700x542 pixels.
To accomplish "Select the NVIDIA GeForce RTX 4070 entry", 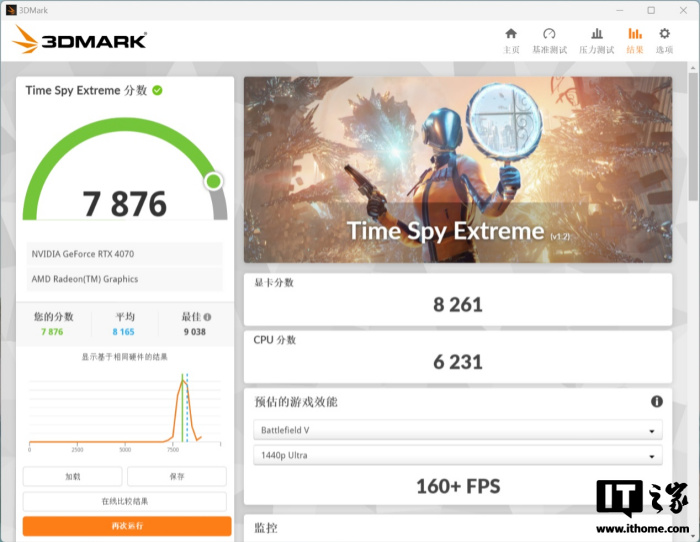I will [x=125, y=254].
